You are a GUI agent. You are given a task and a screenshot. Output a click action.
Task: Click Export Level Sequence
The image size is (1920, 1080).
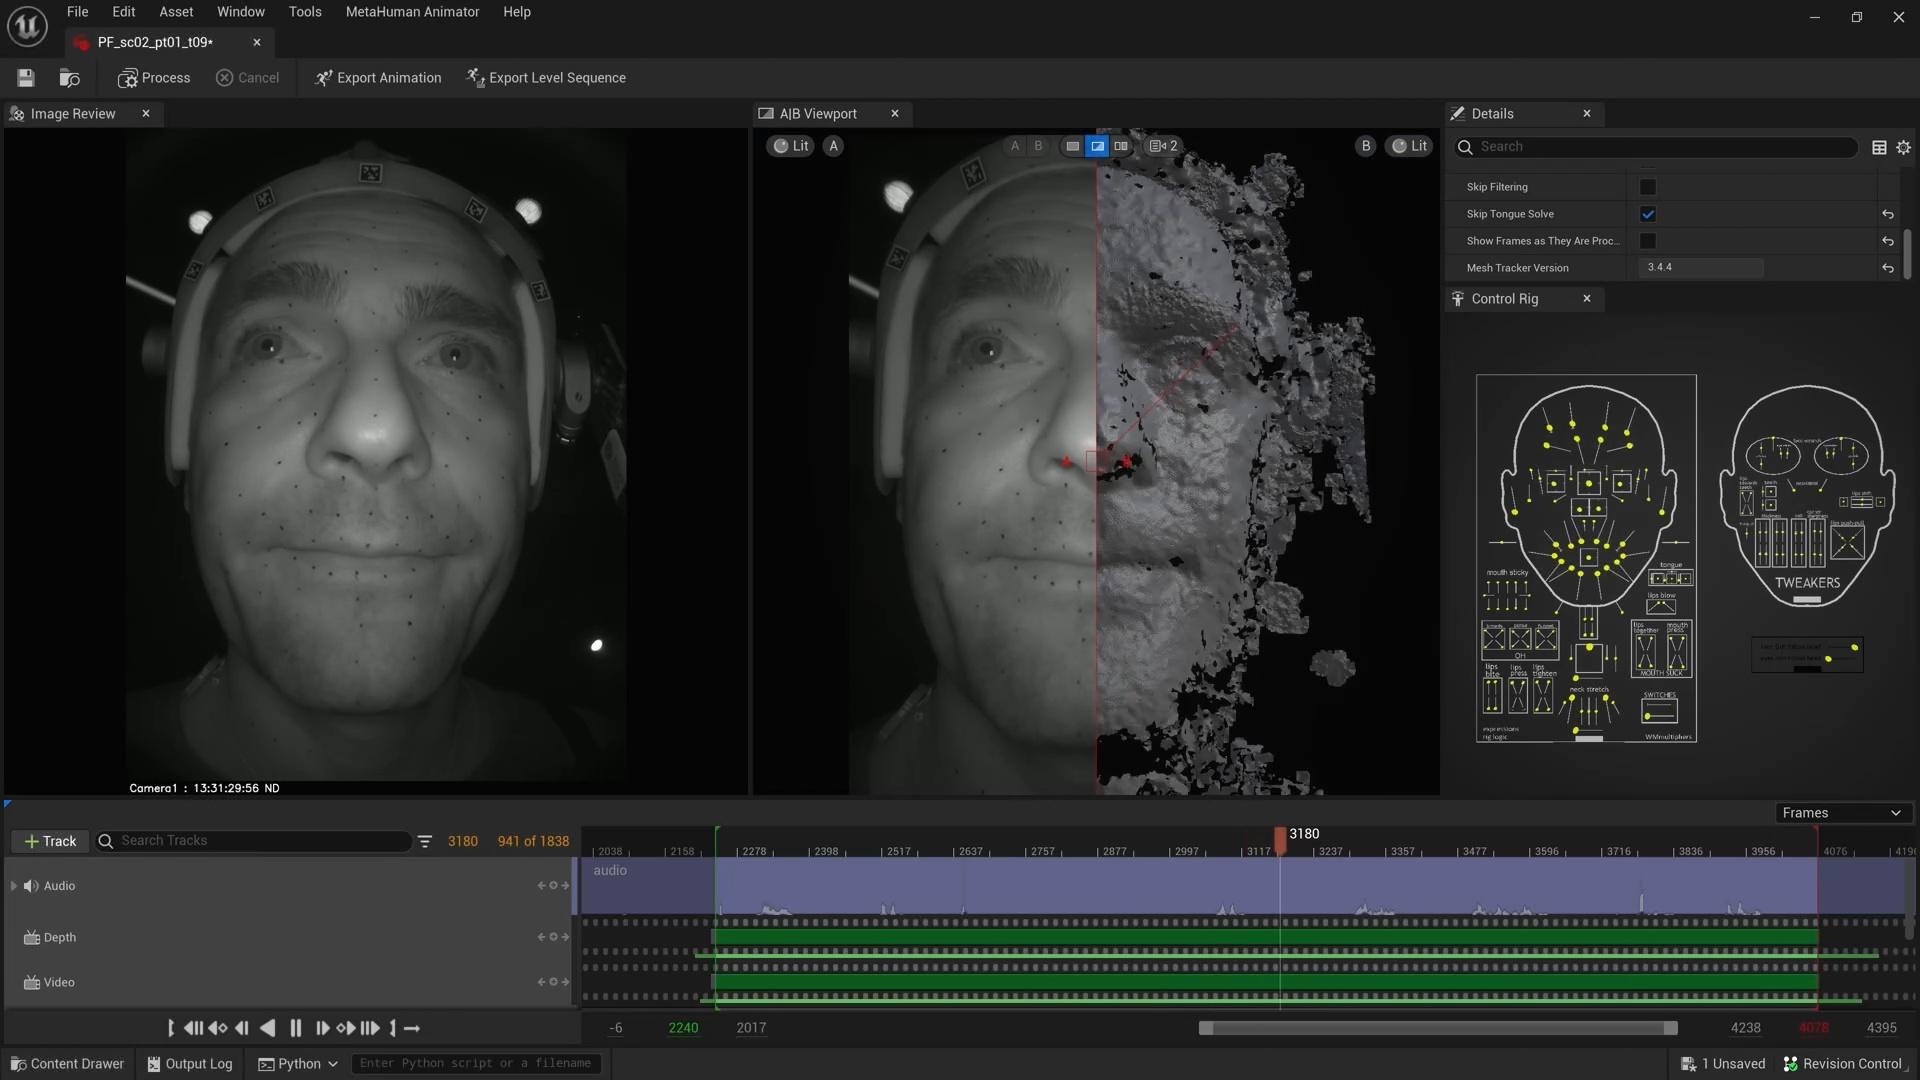[546, 78]
